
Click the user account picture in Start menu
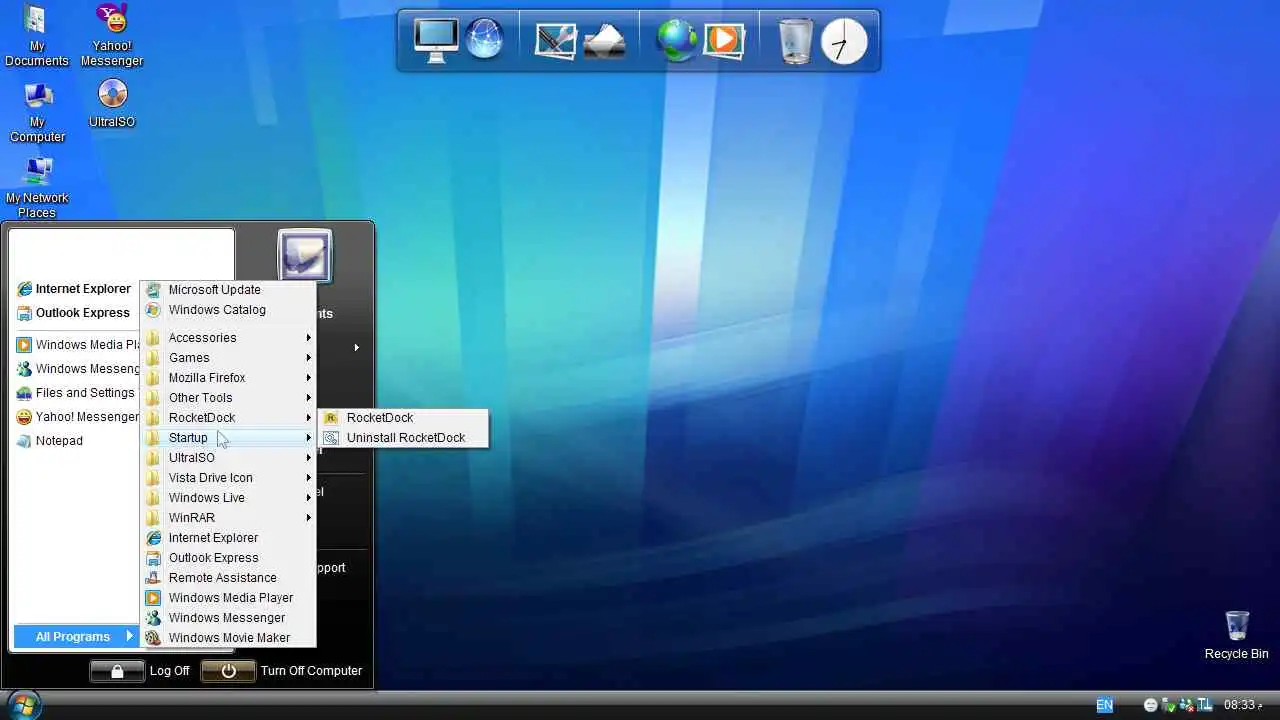(x=304, y=256)
